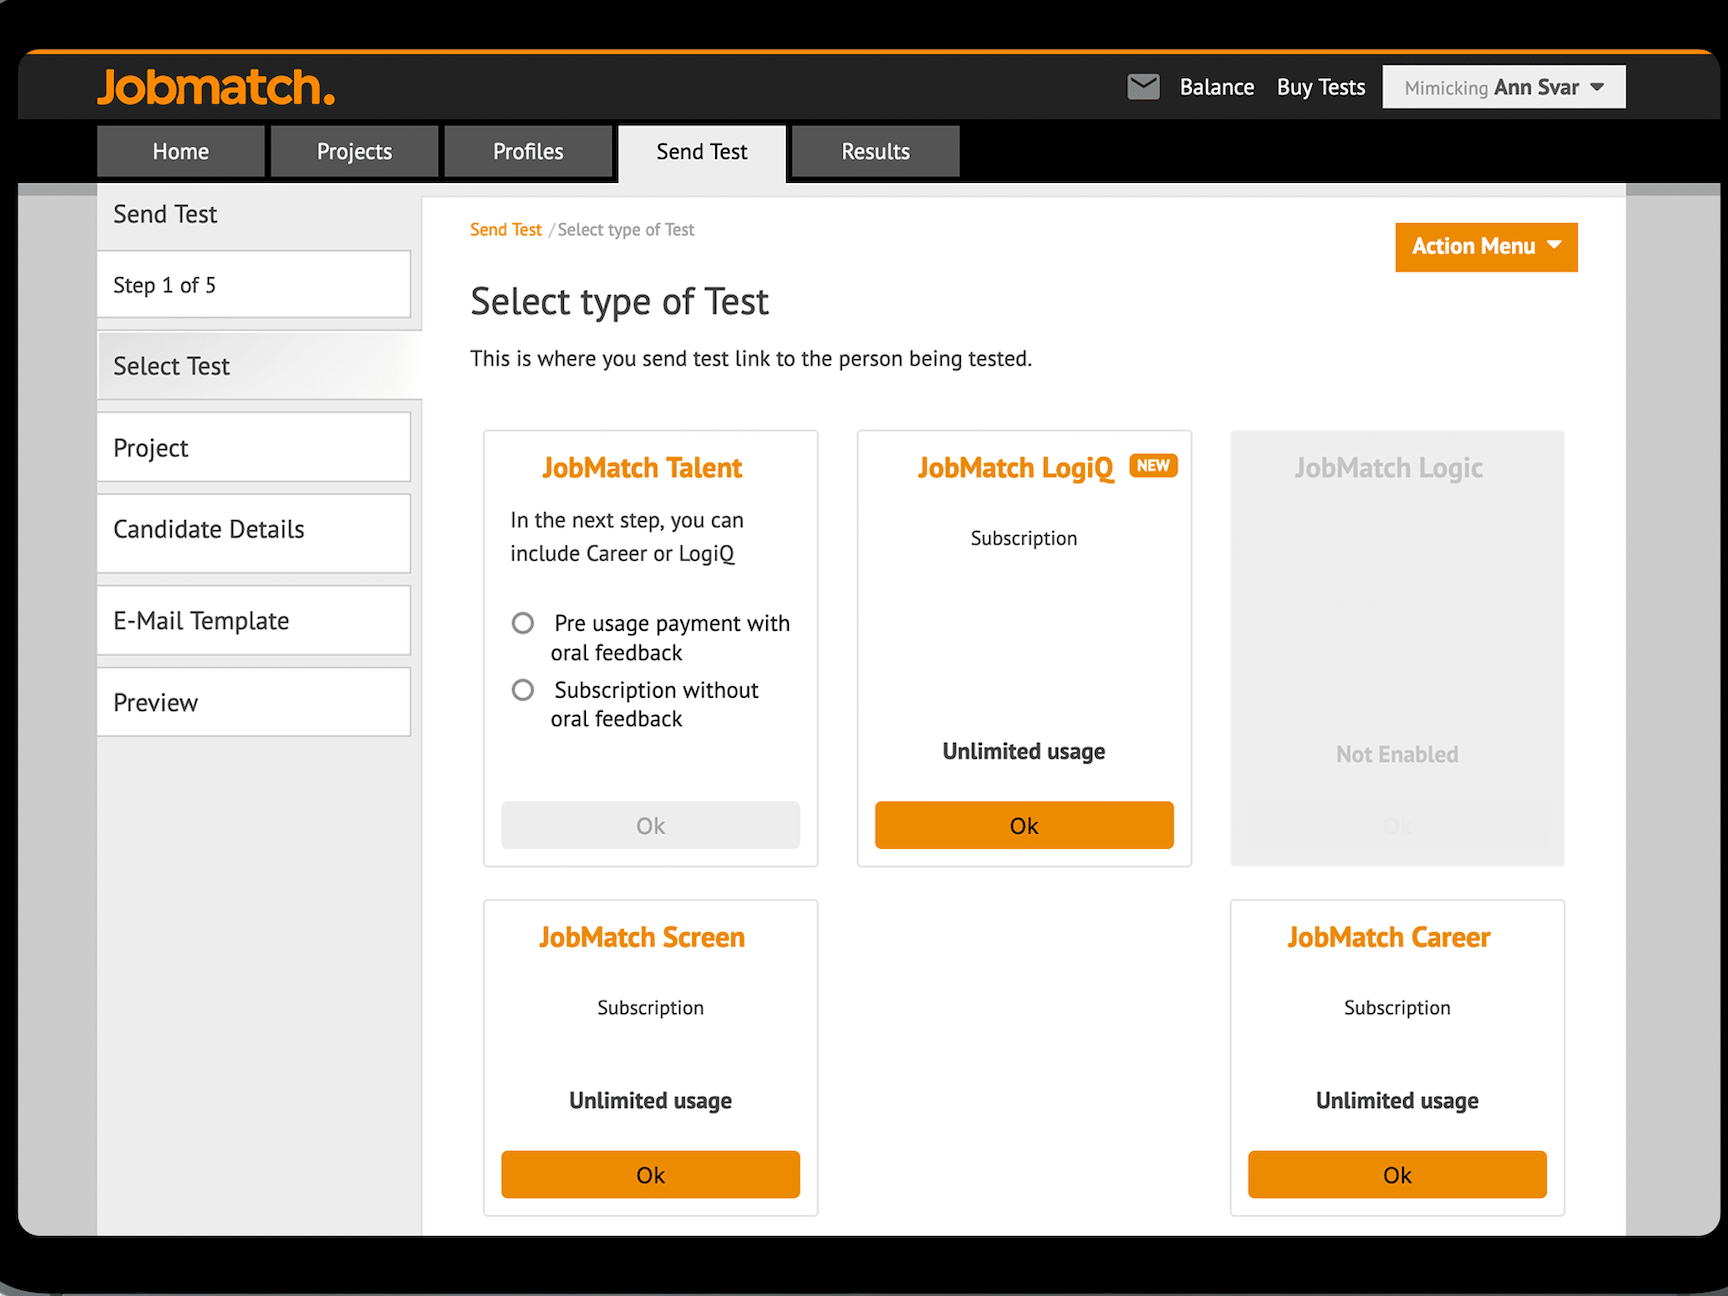Screen dimensions: 1728x1296
Task: Click the JobMatch LogiQ card title
Action: (x=1015, y=468)
